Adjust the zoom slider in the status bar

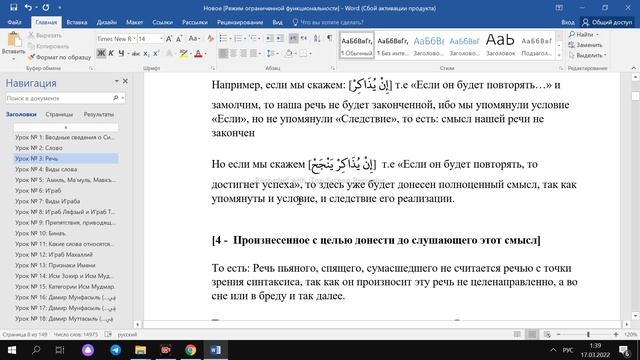click(588, 334)
